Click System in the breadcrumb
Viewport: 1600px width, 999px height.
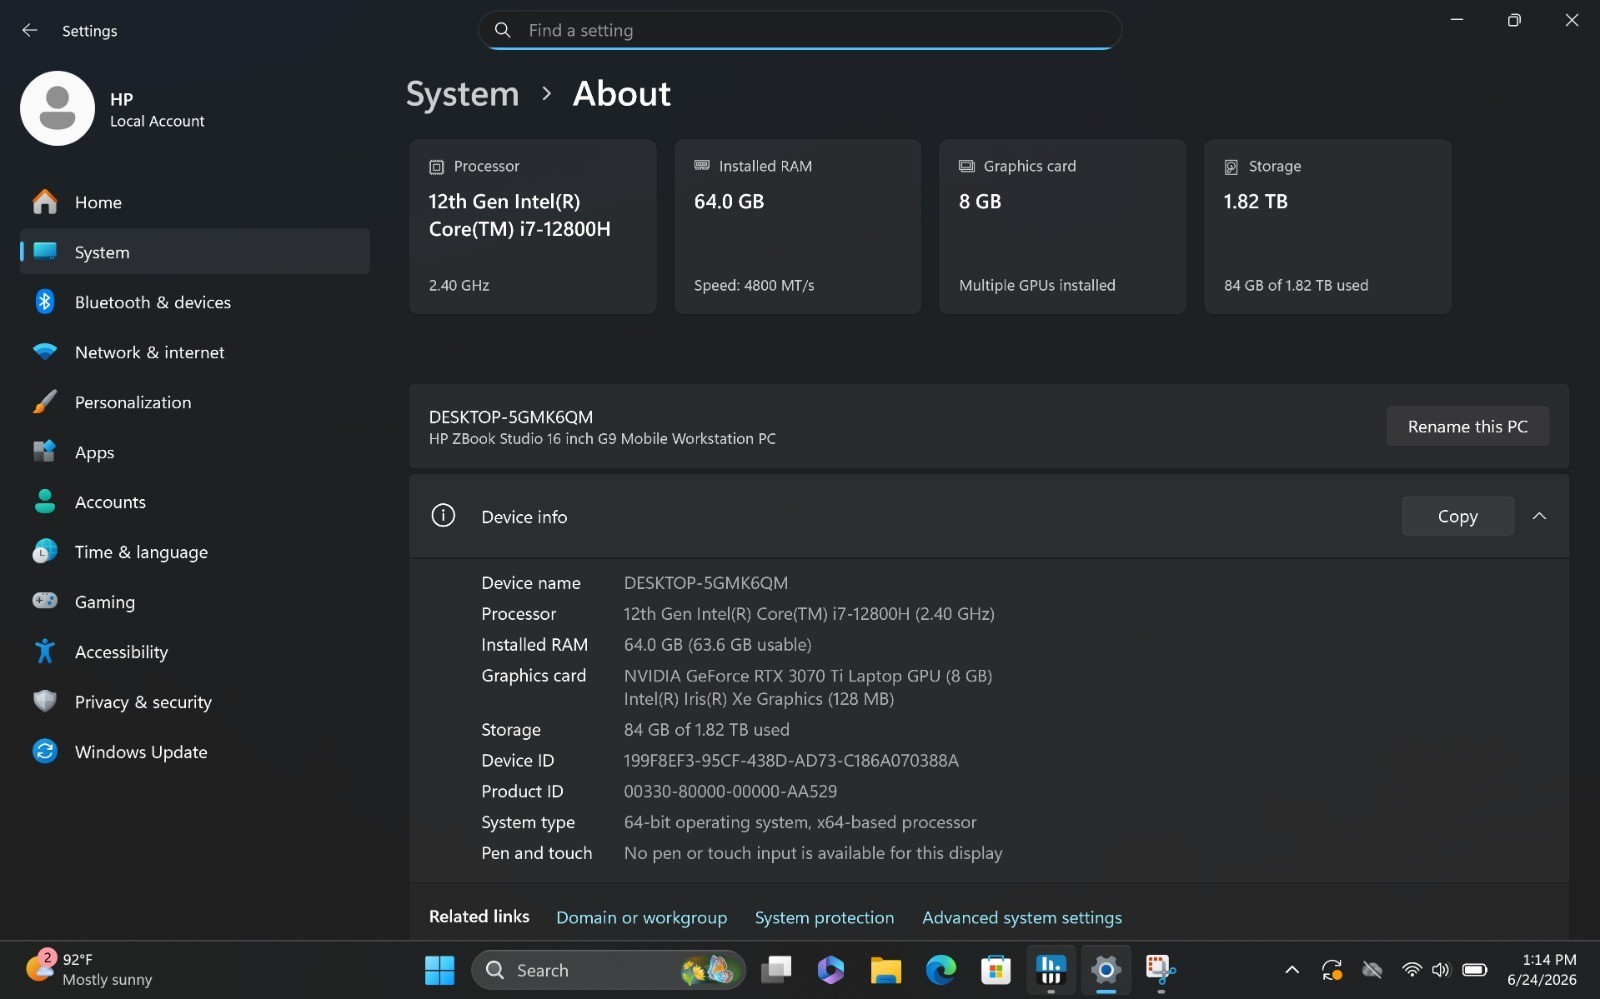463,94
